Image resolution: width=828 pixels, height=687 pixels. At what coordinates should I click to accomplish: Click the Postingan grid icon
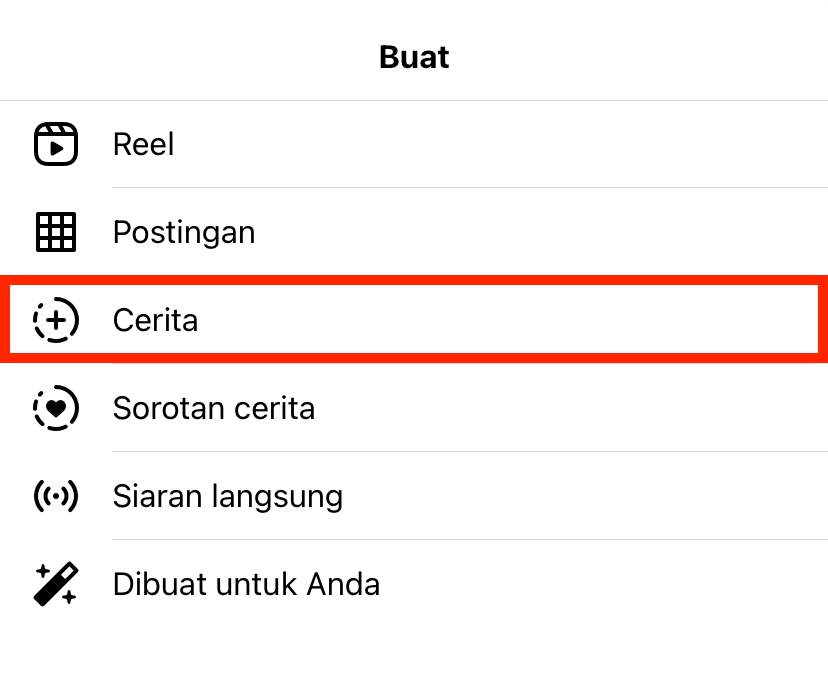click(x=56, y=232)
